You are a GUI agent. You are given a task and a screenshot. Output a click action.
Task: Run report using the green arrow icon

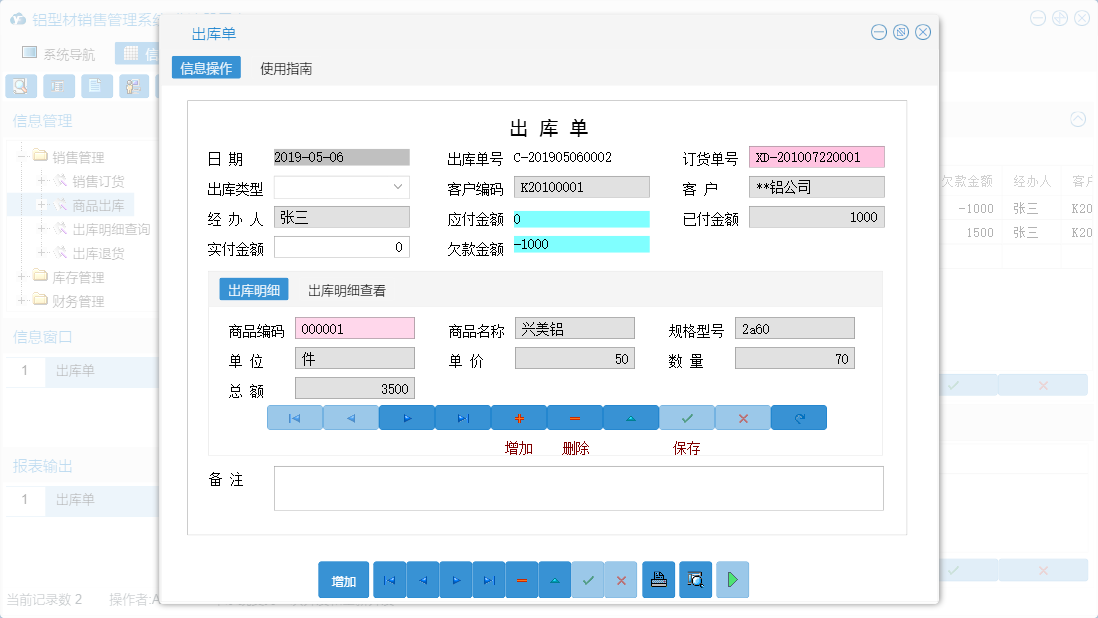[x=732, y=579]
